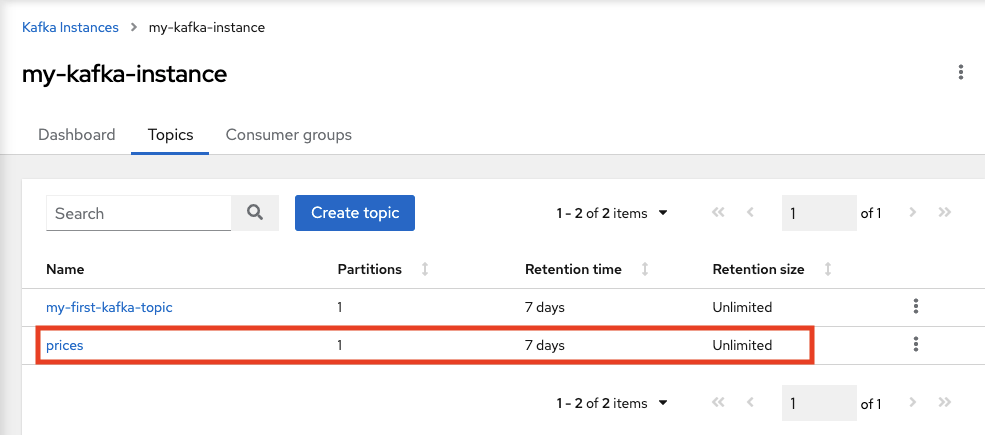The image size is (985, 435).
Task: Go to previous page in top pagination
Action: pos(749,213)
